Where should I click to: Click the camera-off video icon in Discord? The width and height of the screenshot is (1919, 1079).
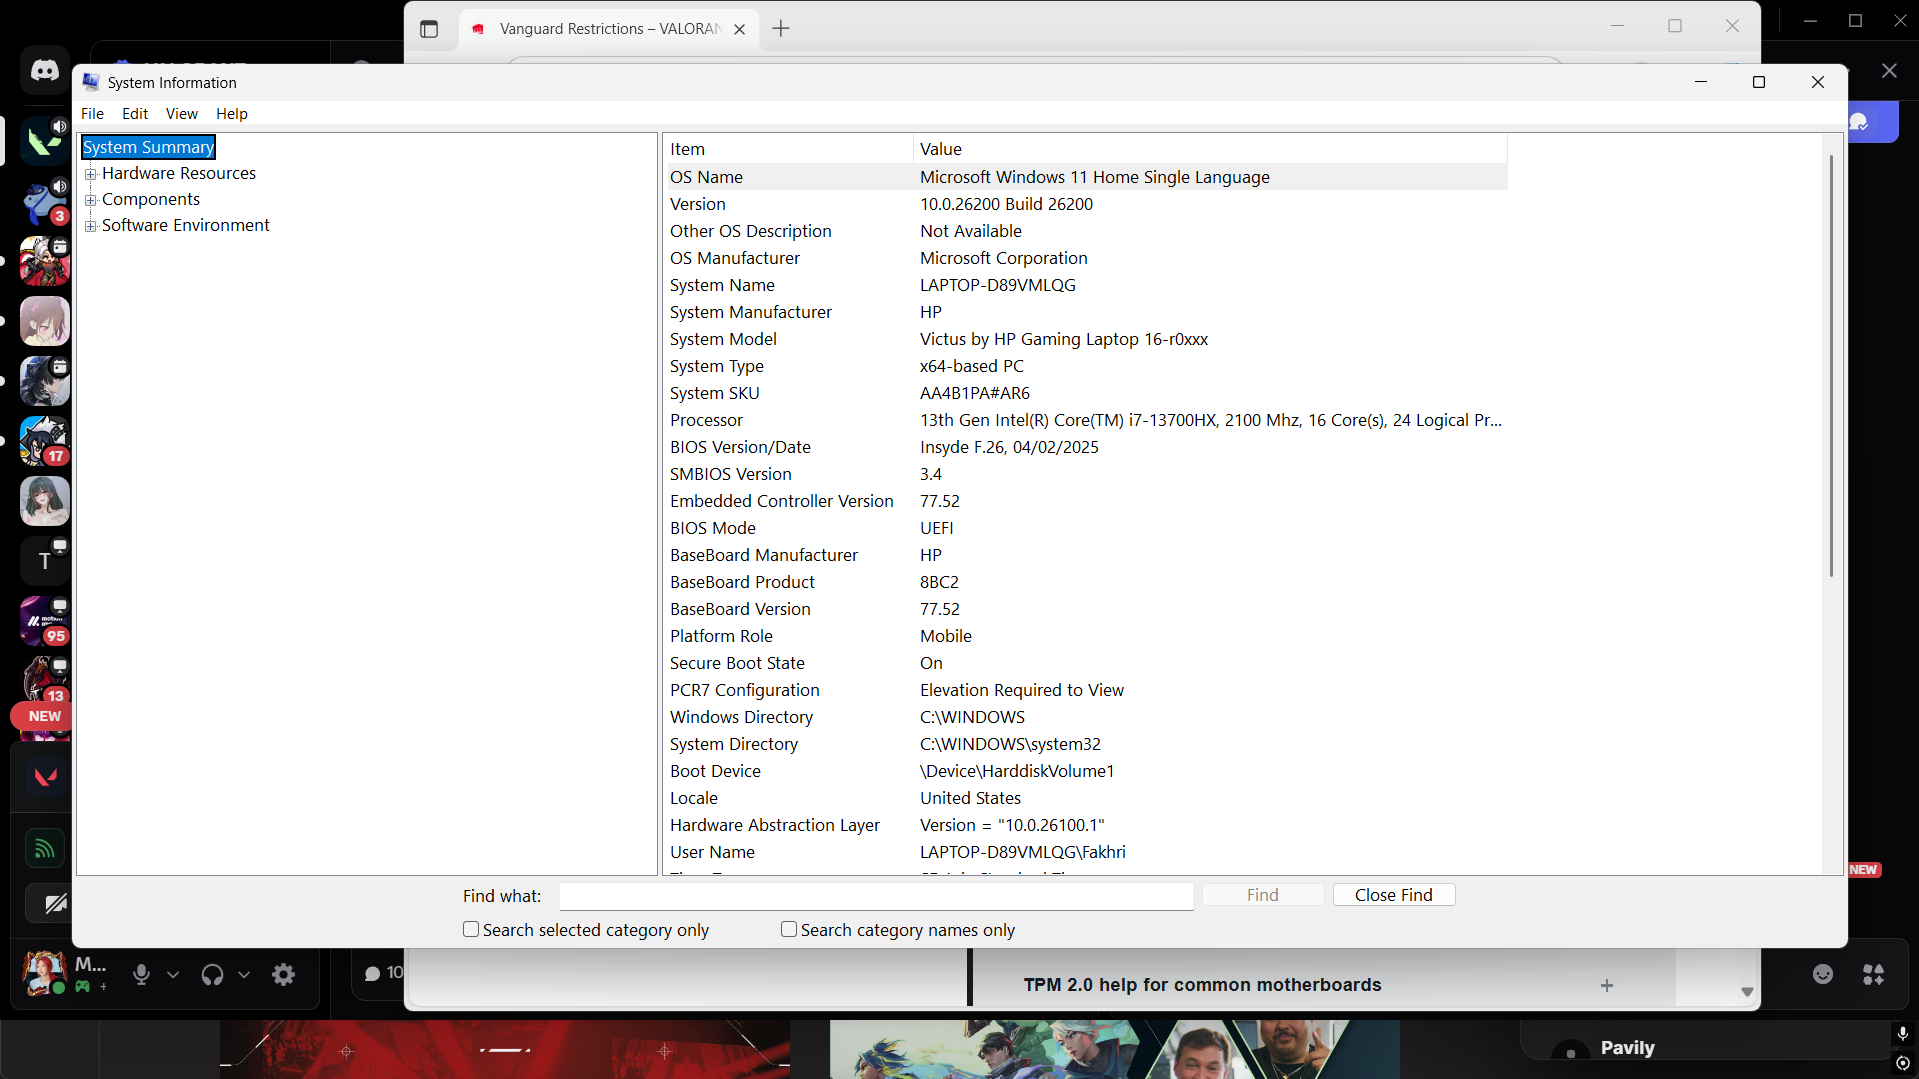[55, 904]
